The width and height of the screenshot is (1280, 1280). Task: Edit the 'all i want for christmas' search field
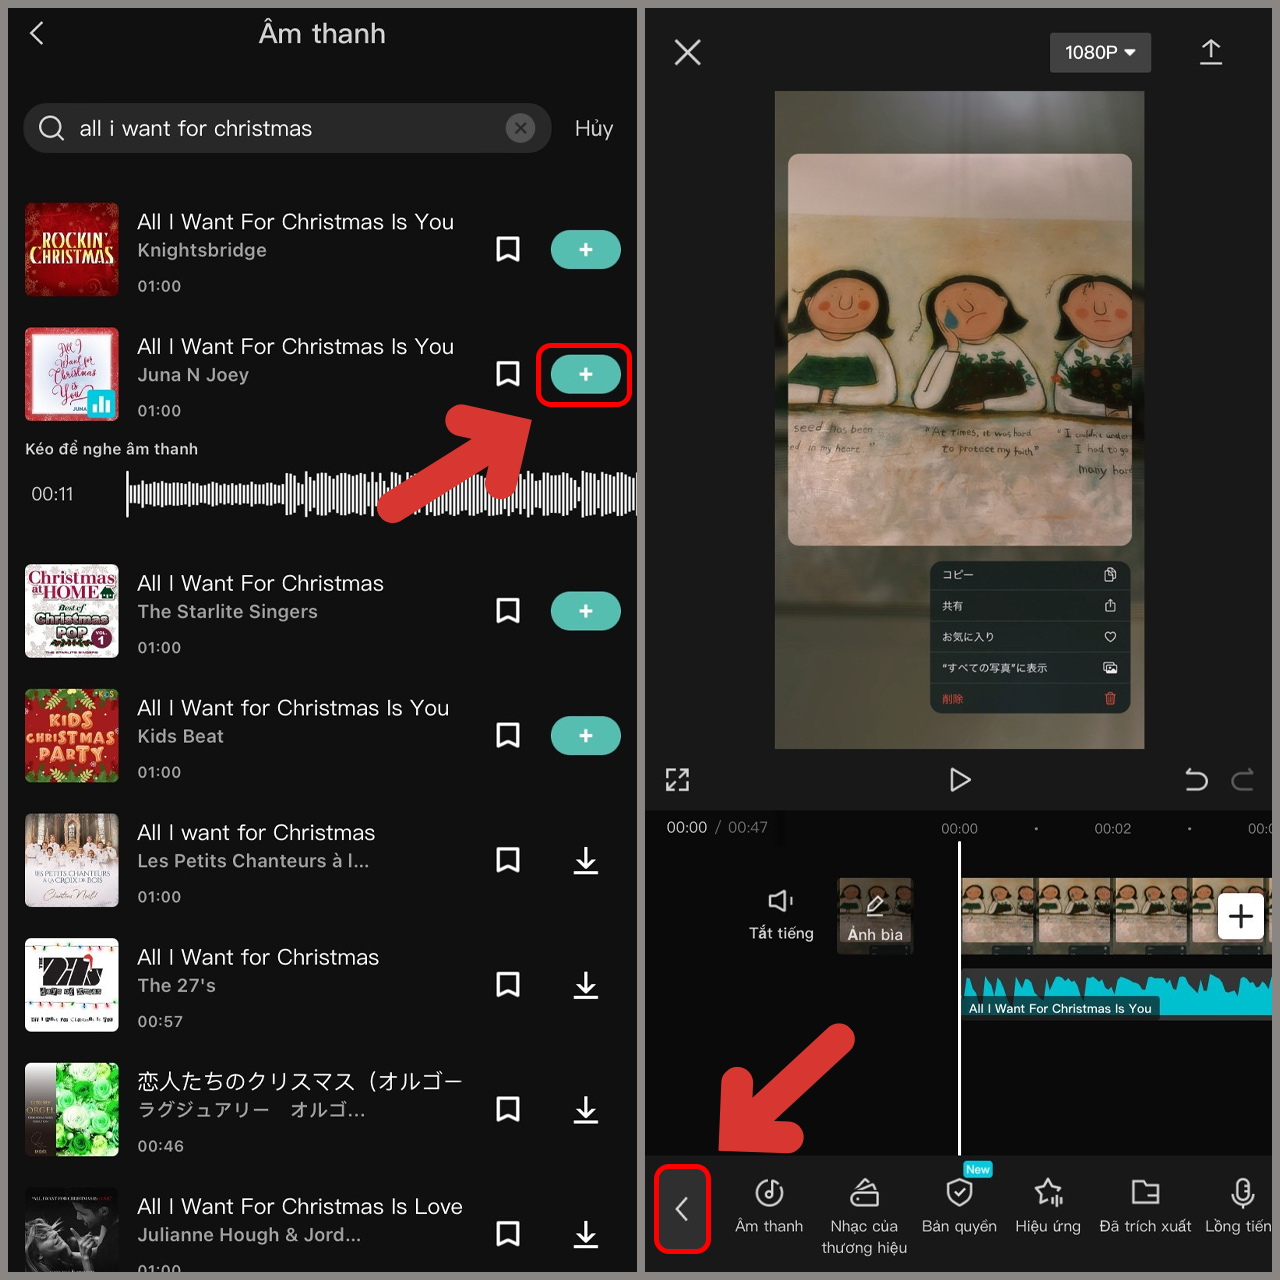tap(288, 128)
